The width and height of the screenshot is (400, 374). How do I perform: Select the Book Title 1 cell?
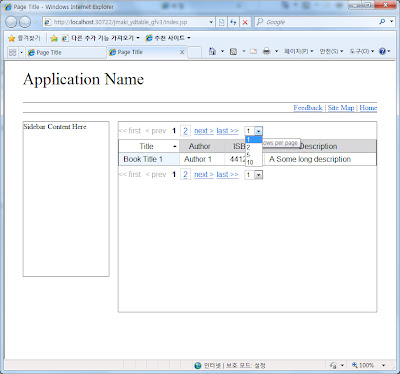pos(149,159)
